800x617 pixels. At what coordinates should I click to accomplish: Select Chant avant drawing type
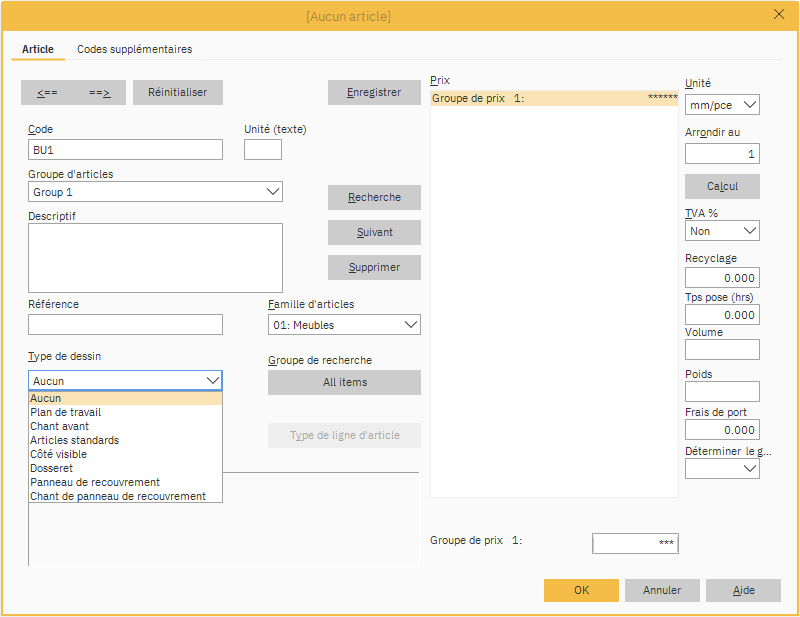[x=60, y=426]
